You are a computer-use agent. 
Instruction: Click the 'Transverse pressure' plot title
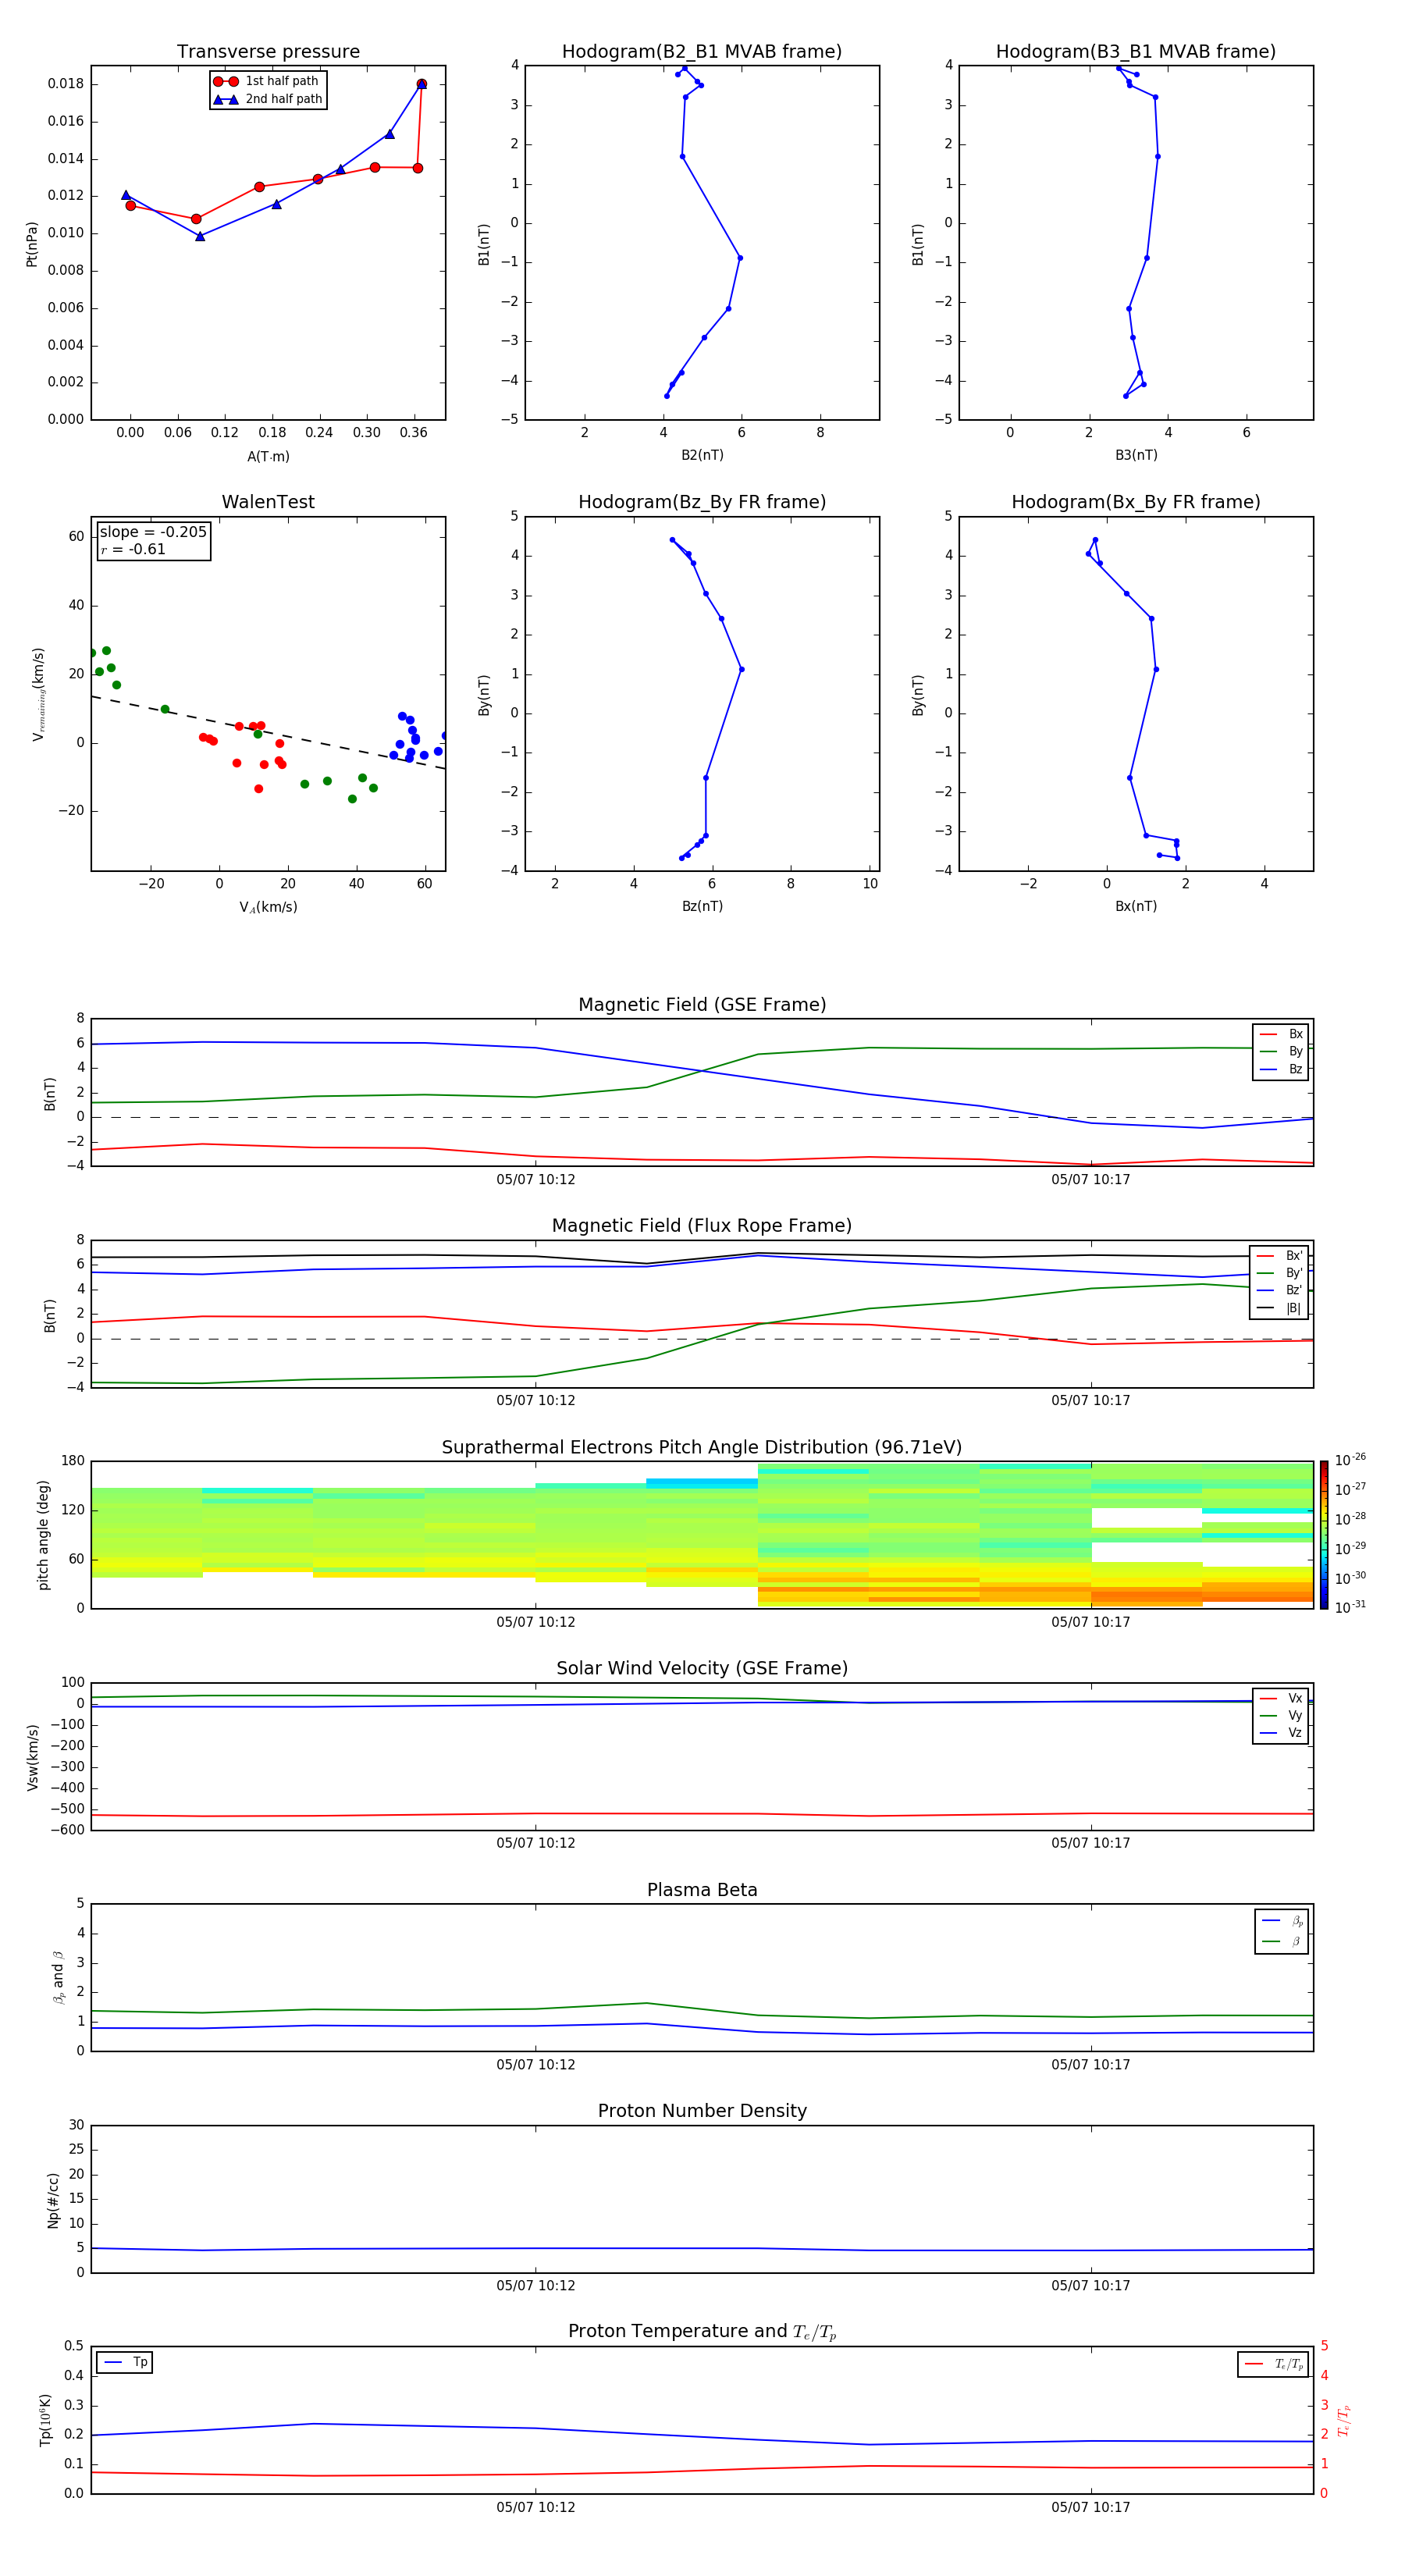(x=268, y=52)
